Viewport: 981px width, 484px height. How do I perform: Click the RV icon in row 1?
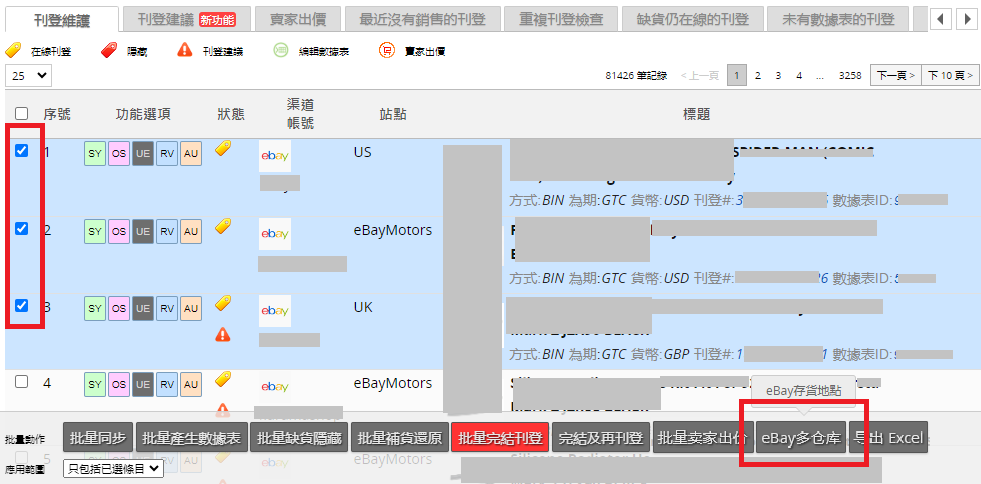point(167,156)
